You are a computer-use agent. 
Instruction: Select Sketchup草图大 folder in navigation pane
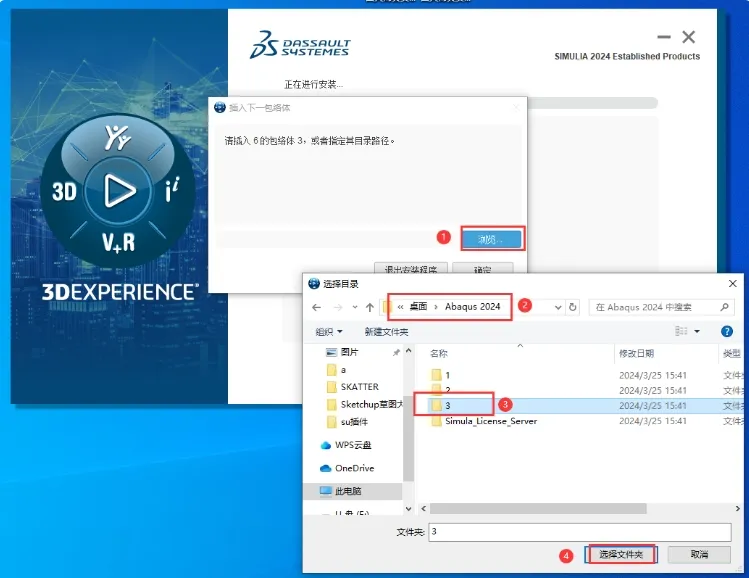coord(372,405)
